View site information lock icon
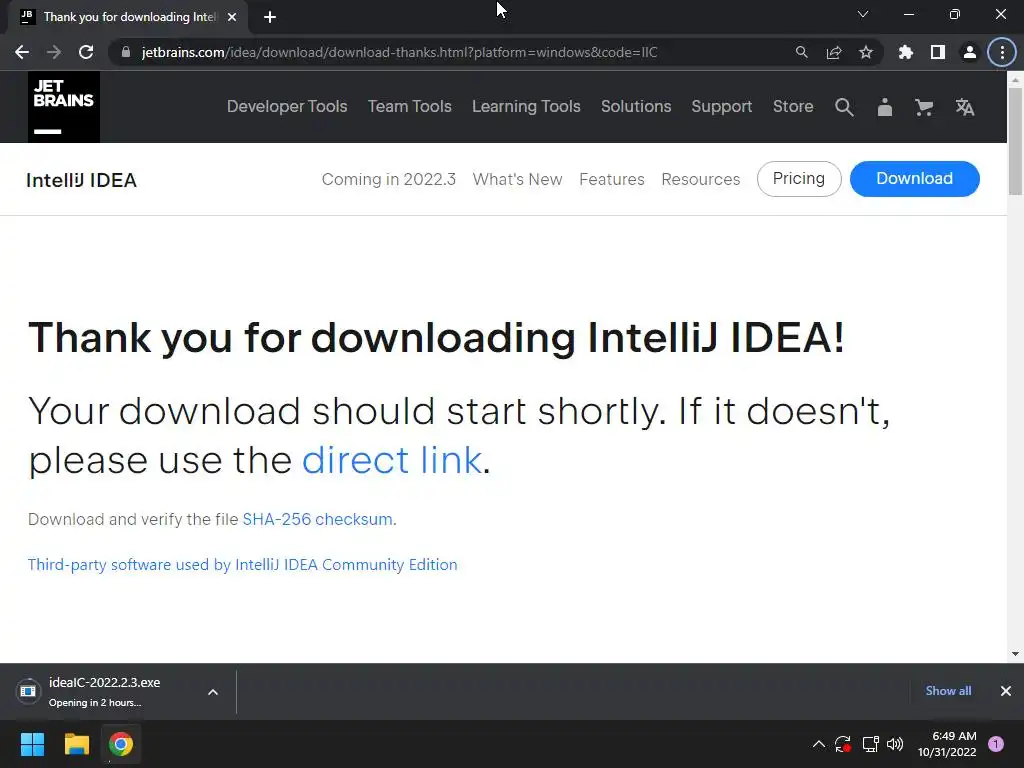Image resolution: width=1024 pixels, height=768 pixels. coord(126,52)
